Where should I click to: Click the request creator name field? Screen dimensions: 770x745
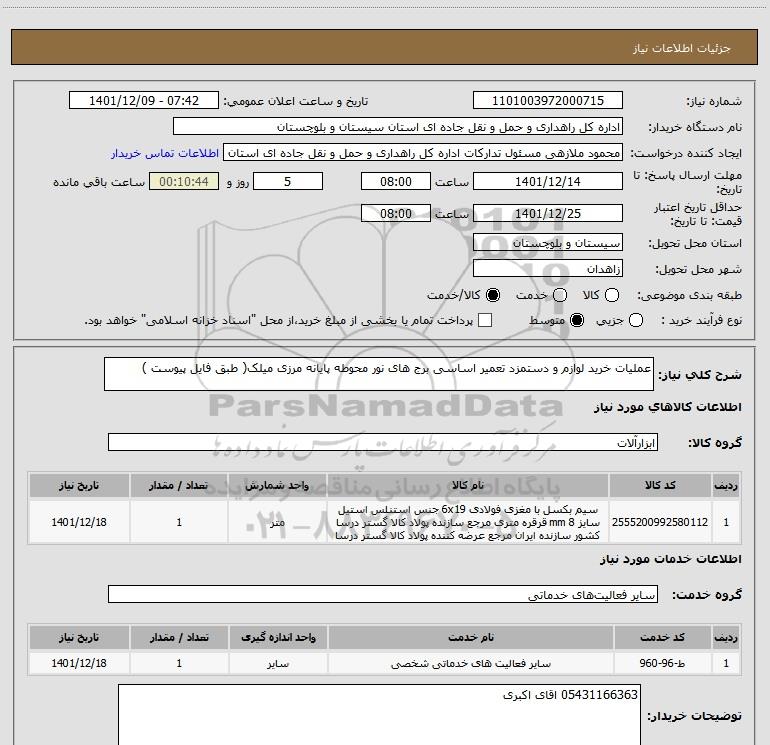pyautogui.click(x=423, y=153)
